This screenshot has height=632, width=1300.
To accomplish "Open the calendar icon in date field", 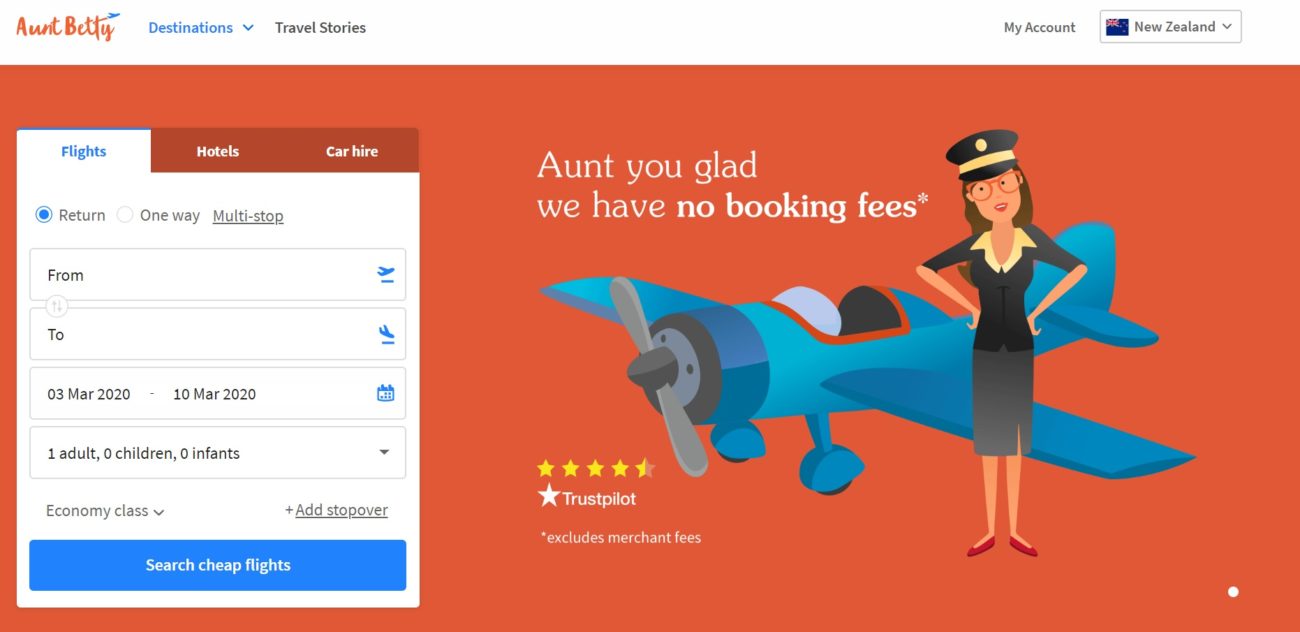I will coord(386,393).
